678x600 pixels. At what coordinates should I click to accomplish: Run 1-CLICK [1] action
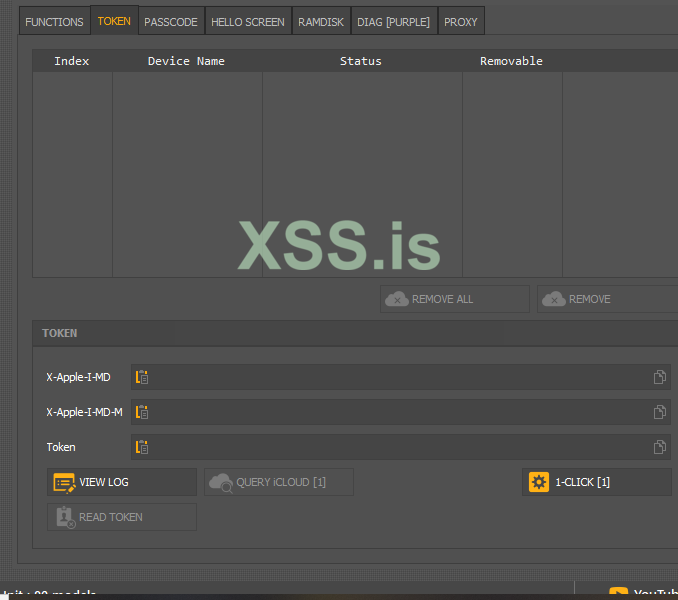[597, 482]
